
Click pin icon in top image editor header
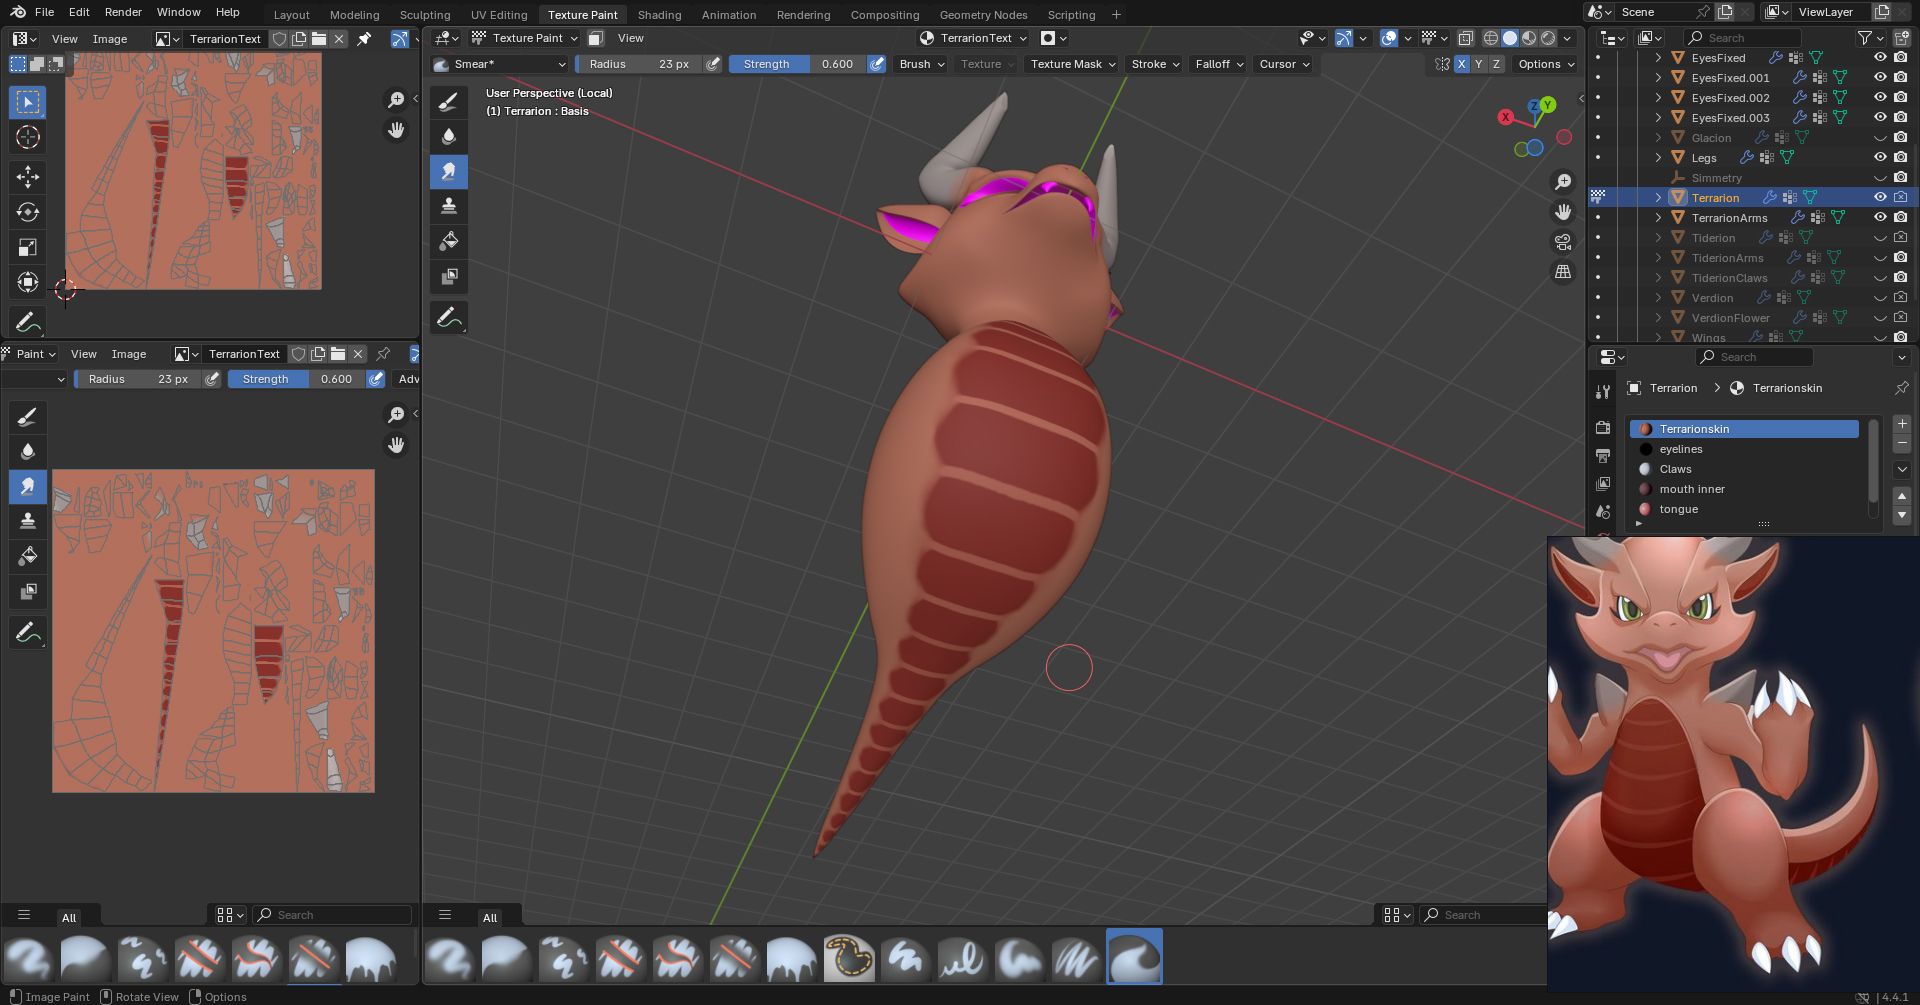tap(364, 39)
